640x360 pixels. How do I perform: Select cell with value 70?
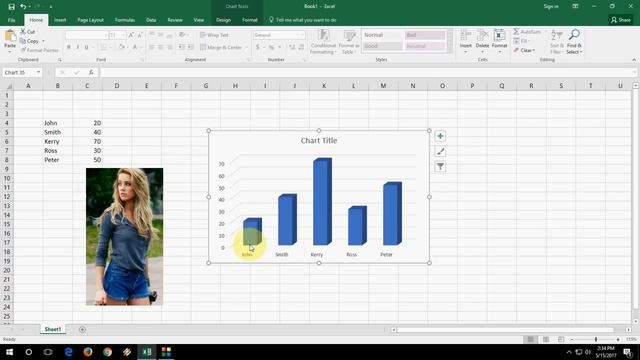point(87,141)
